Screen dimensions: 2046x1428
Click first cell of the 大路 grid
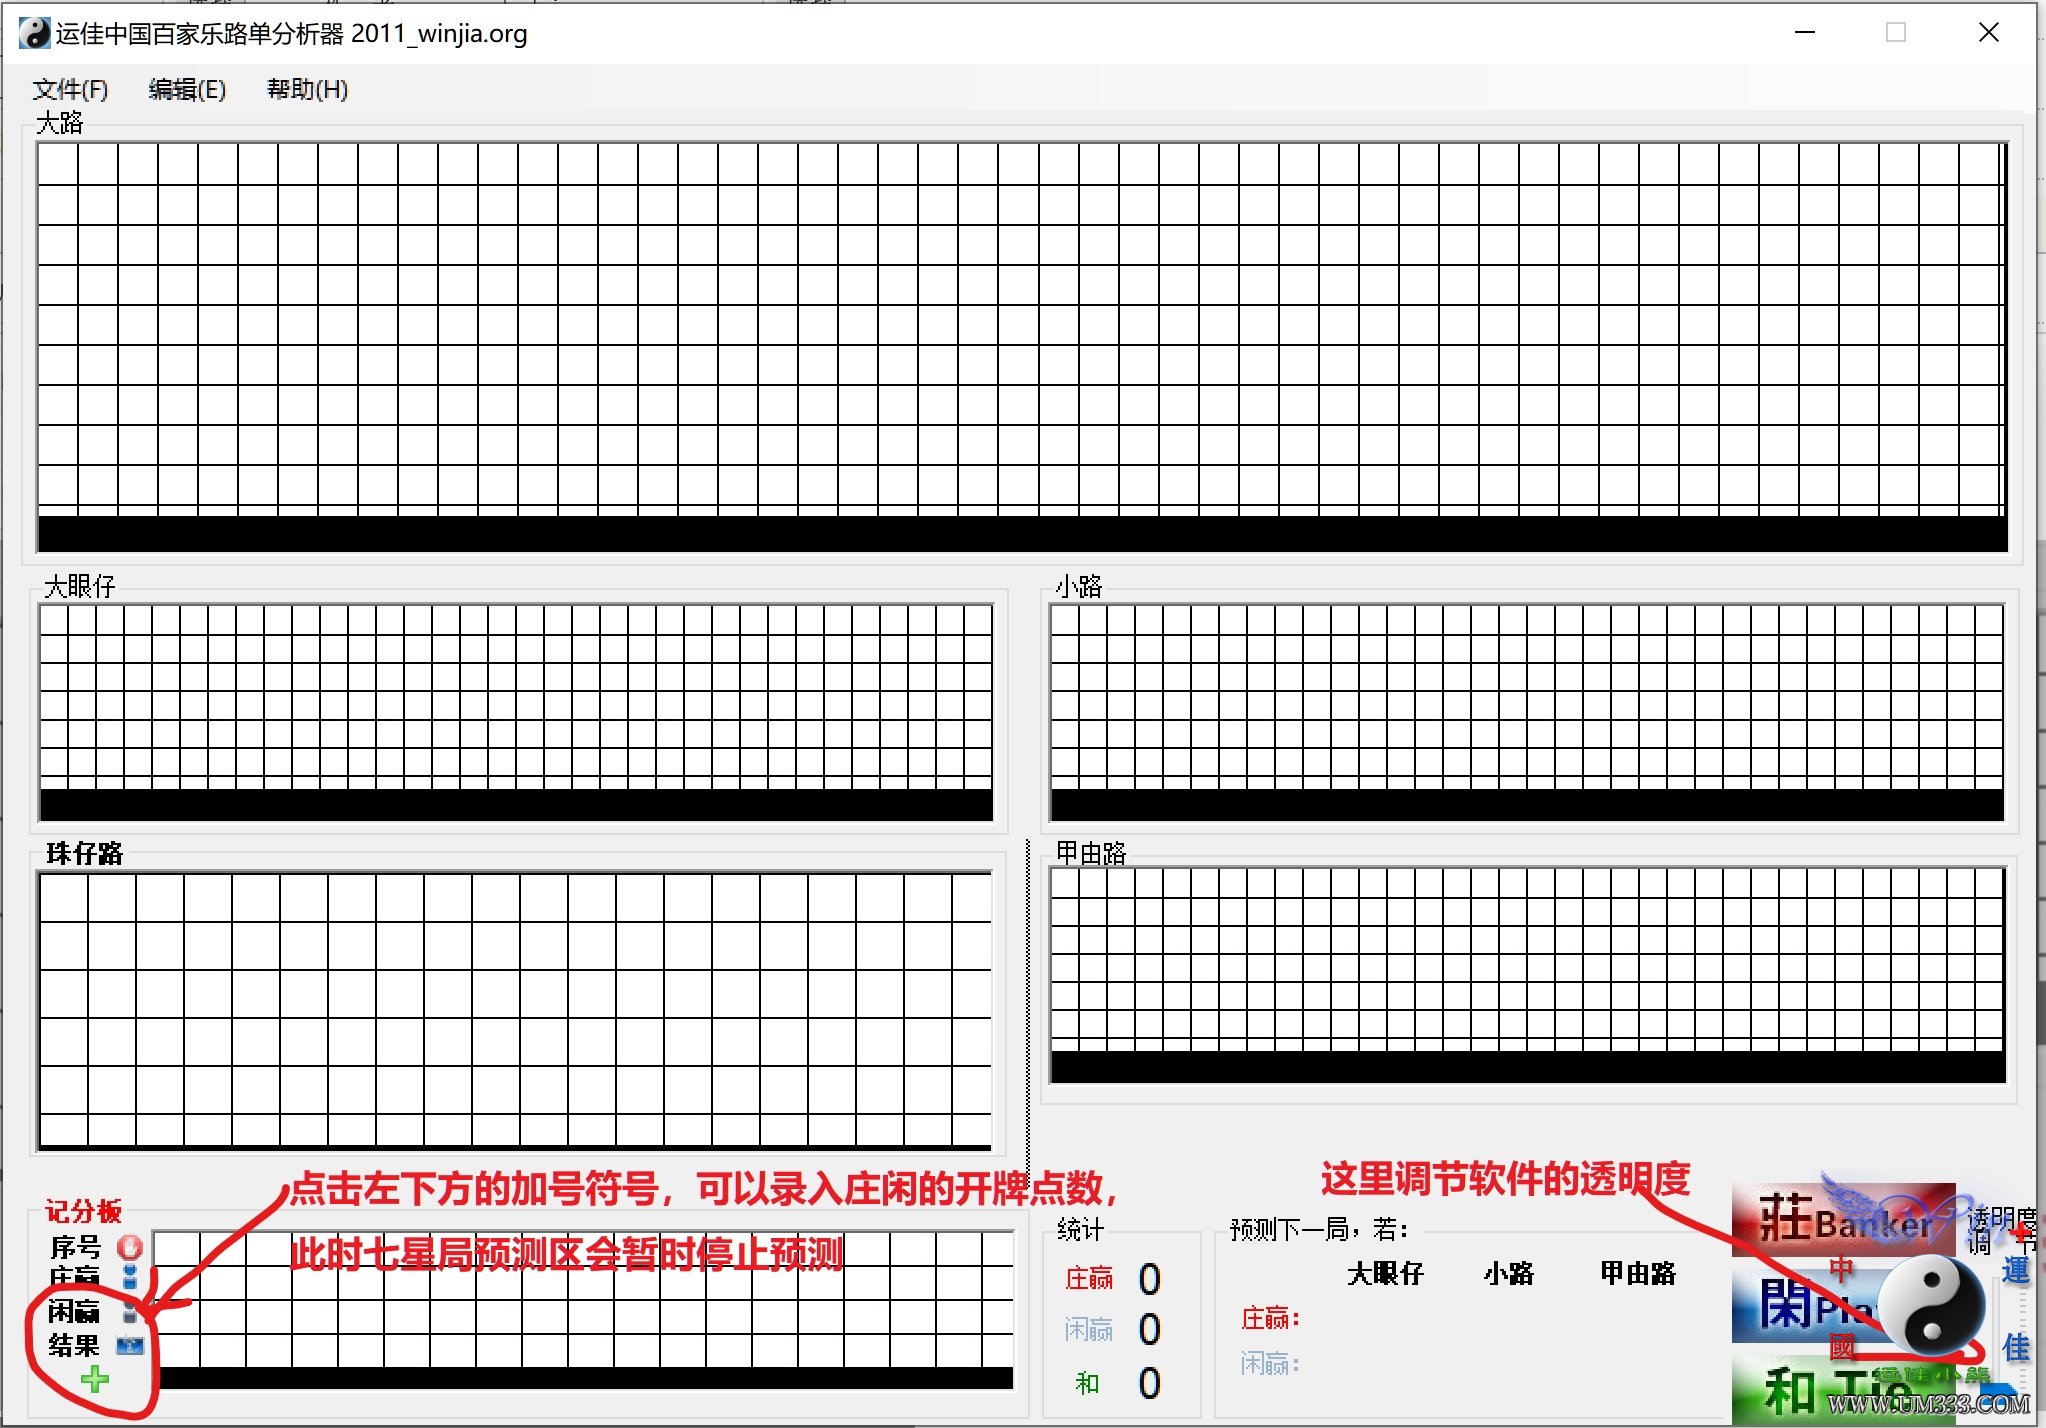click(58, 164)
